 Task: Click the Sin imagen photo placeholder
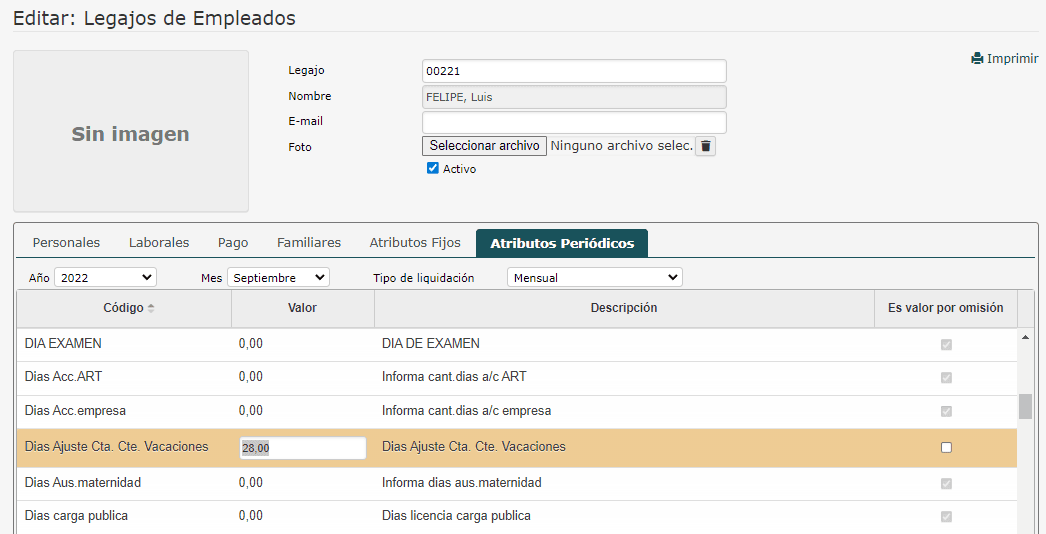(131, 131)
